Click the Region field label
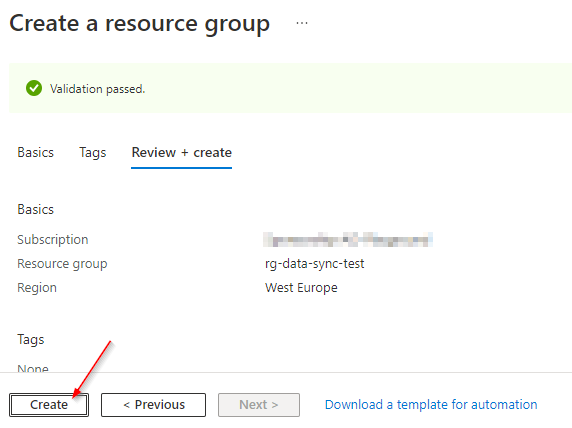Viewport: 572px width, 428px height. 37,288
